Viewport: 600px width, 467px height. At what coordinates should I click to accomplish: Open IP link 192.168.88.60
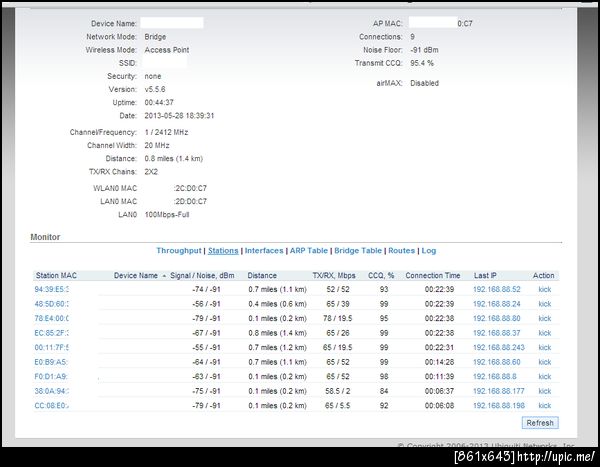(497, 362)
